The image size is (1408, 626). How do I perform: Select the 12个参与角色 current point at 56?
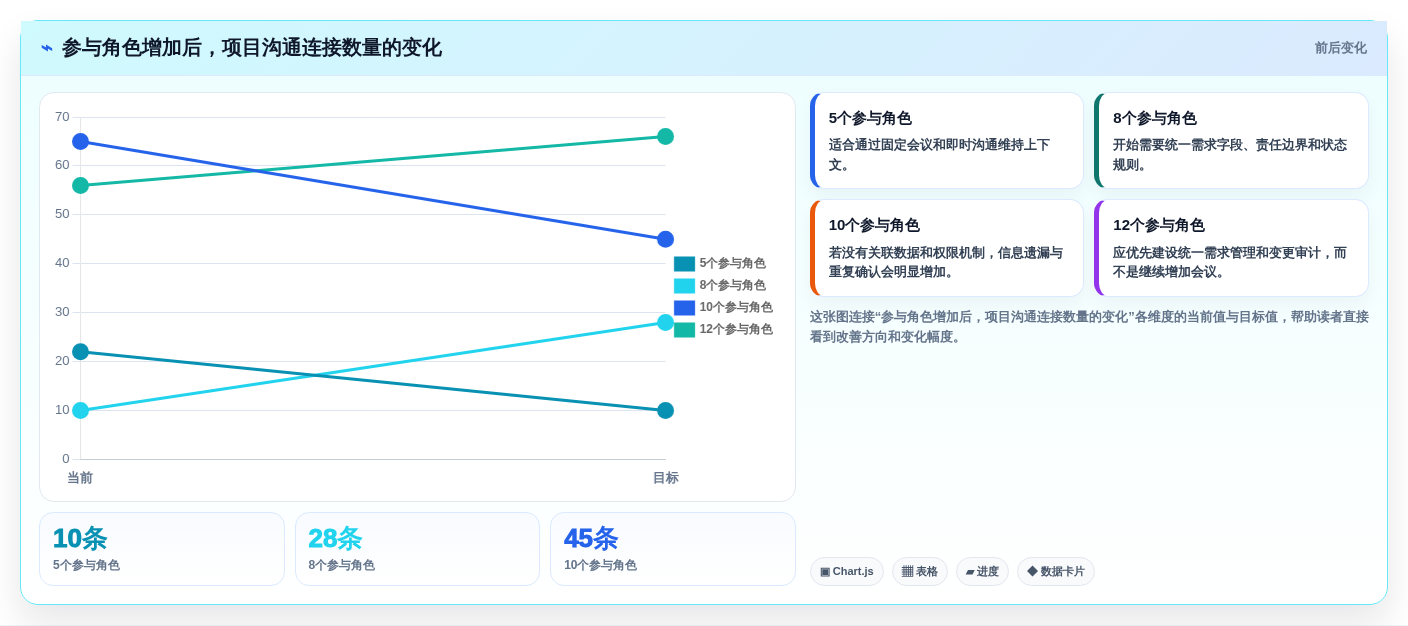click(x=80, y=186)
